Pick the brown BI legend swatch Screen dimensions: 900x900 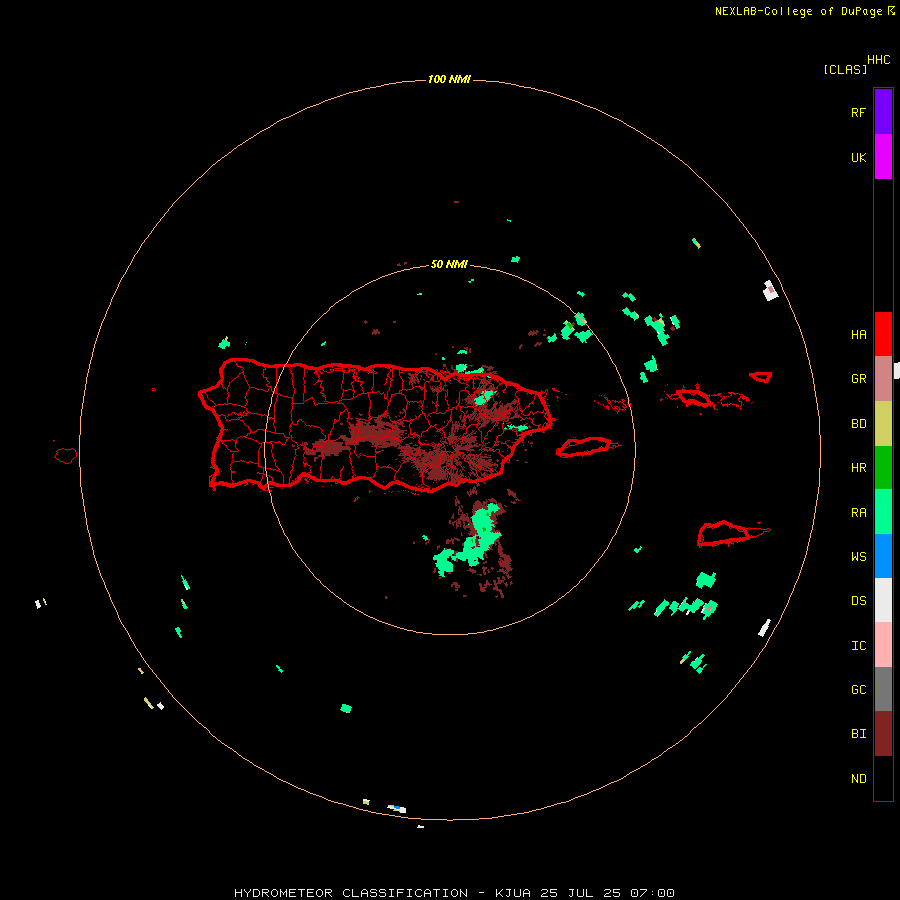pos(883,734)
